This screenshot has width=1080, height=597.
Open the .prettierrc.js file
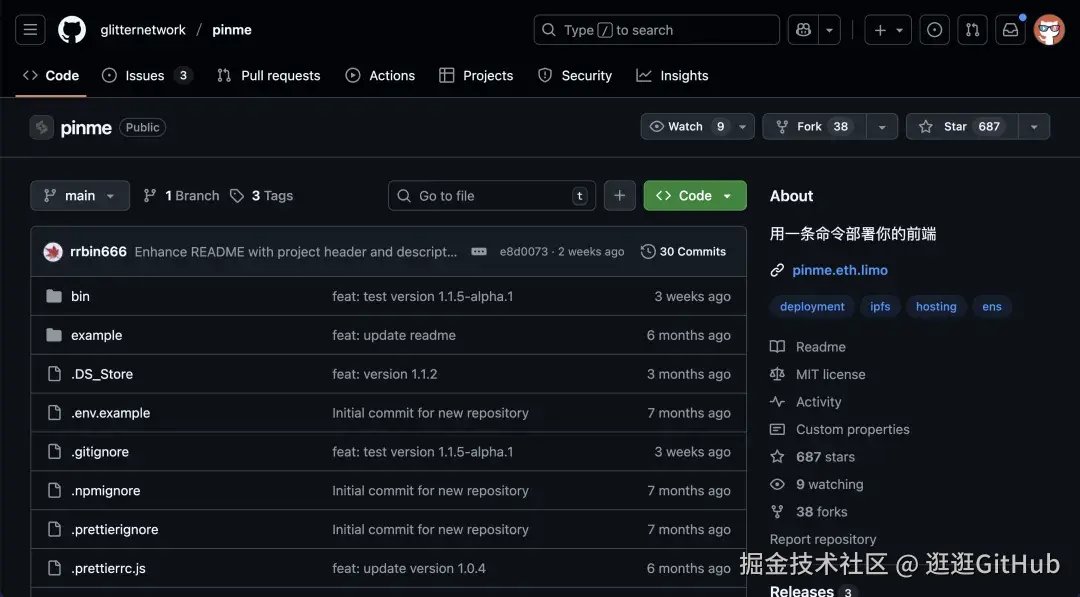pos(108,569)
